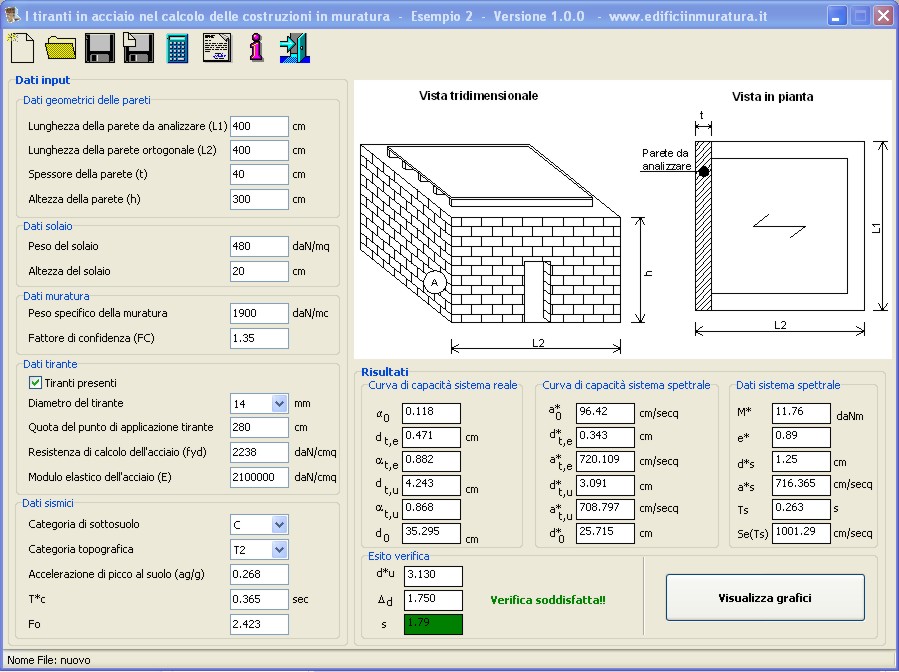Click the L1 wall length input field
The width and height of the screenshot is (899, 672).
tap(259, 126)
